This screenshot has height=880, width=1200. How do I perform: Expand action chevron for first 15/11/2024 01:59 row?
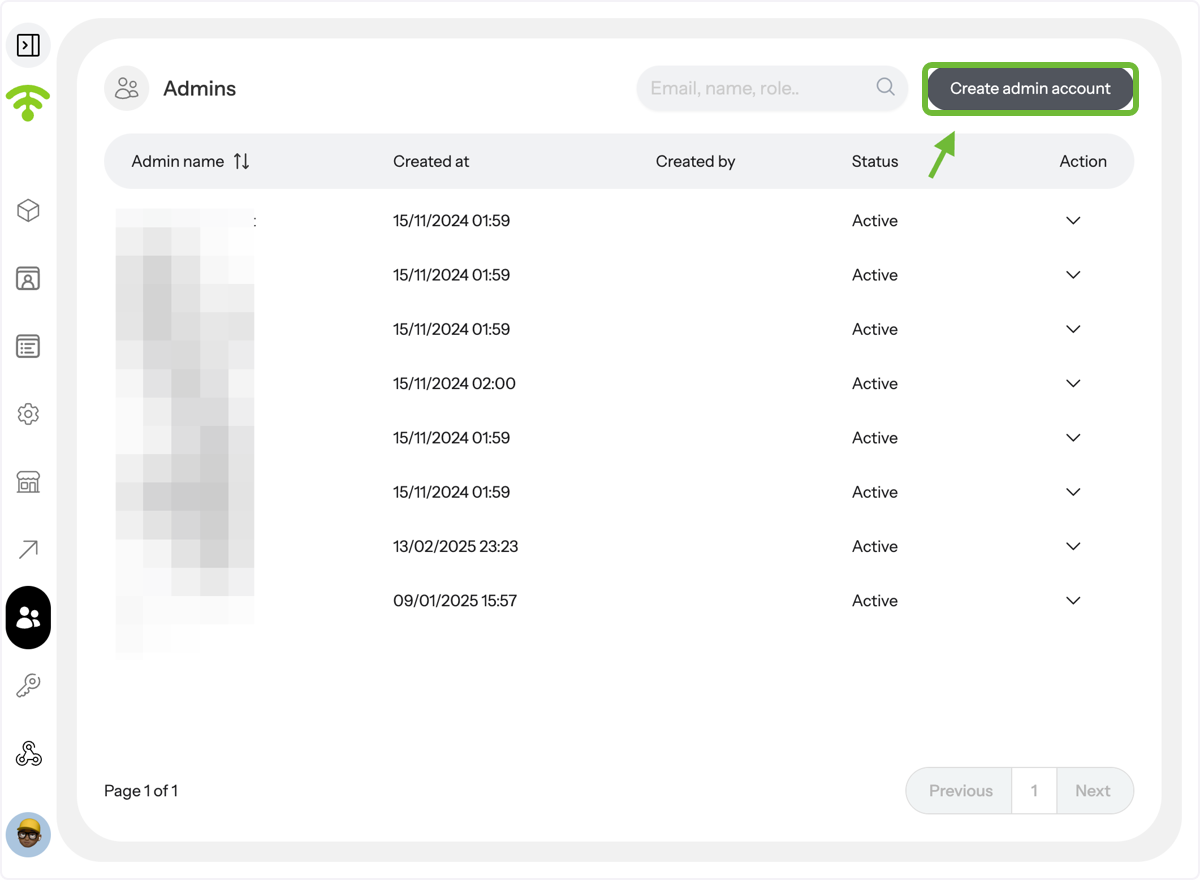coord(1073,220)
